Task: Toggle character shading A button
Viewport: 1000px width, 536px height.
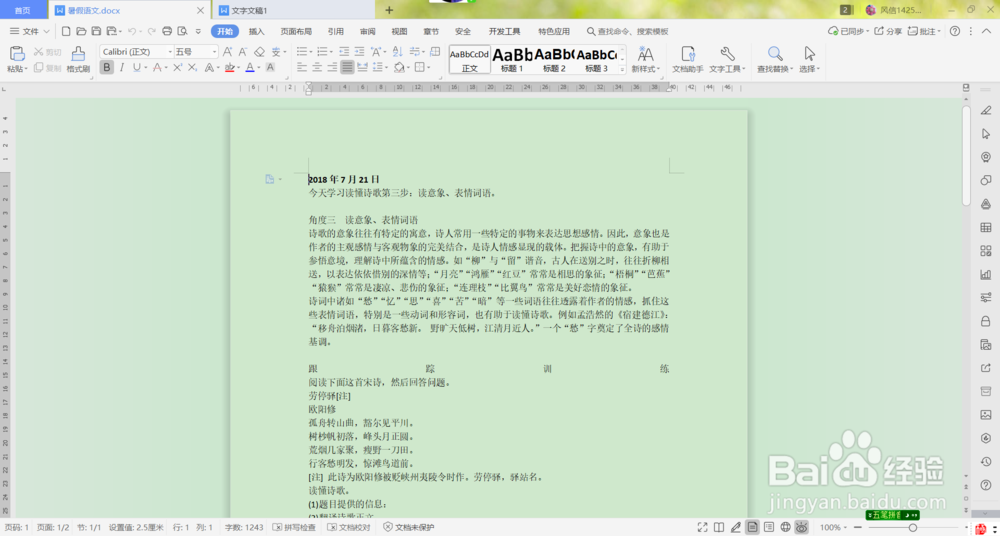Action: pyautogui.click(x=270, y=67)
